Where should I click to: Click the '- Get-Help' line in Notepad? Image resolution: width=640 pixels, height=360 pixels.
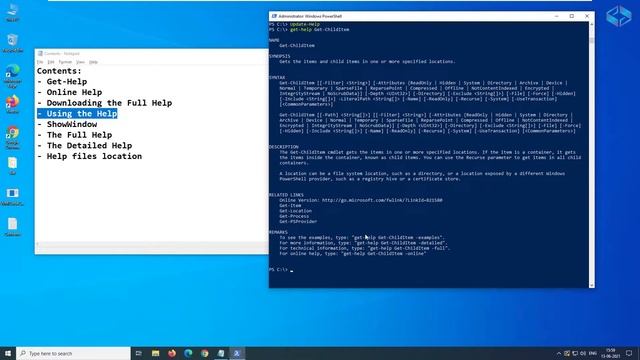click(x=62, y=82)
